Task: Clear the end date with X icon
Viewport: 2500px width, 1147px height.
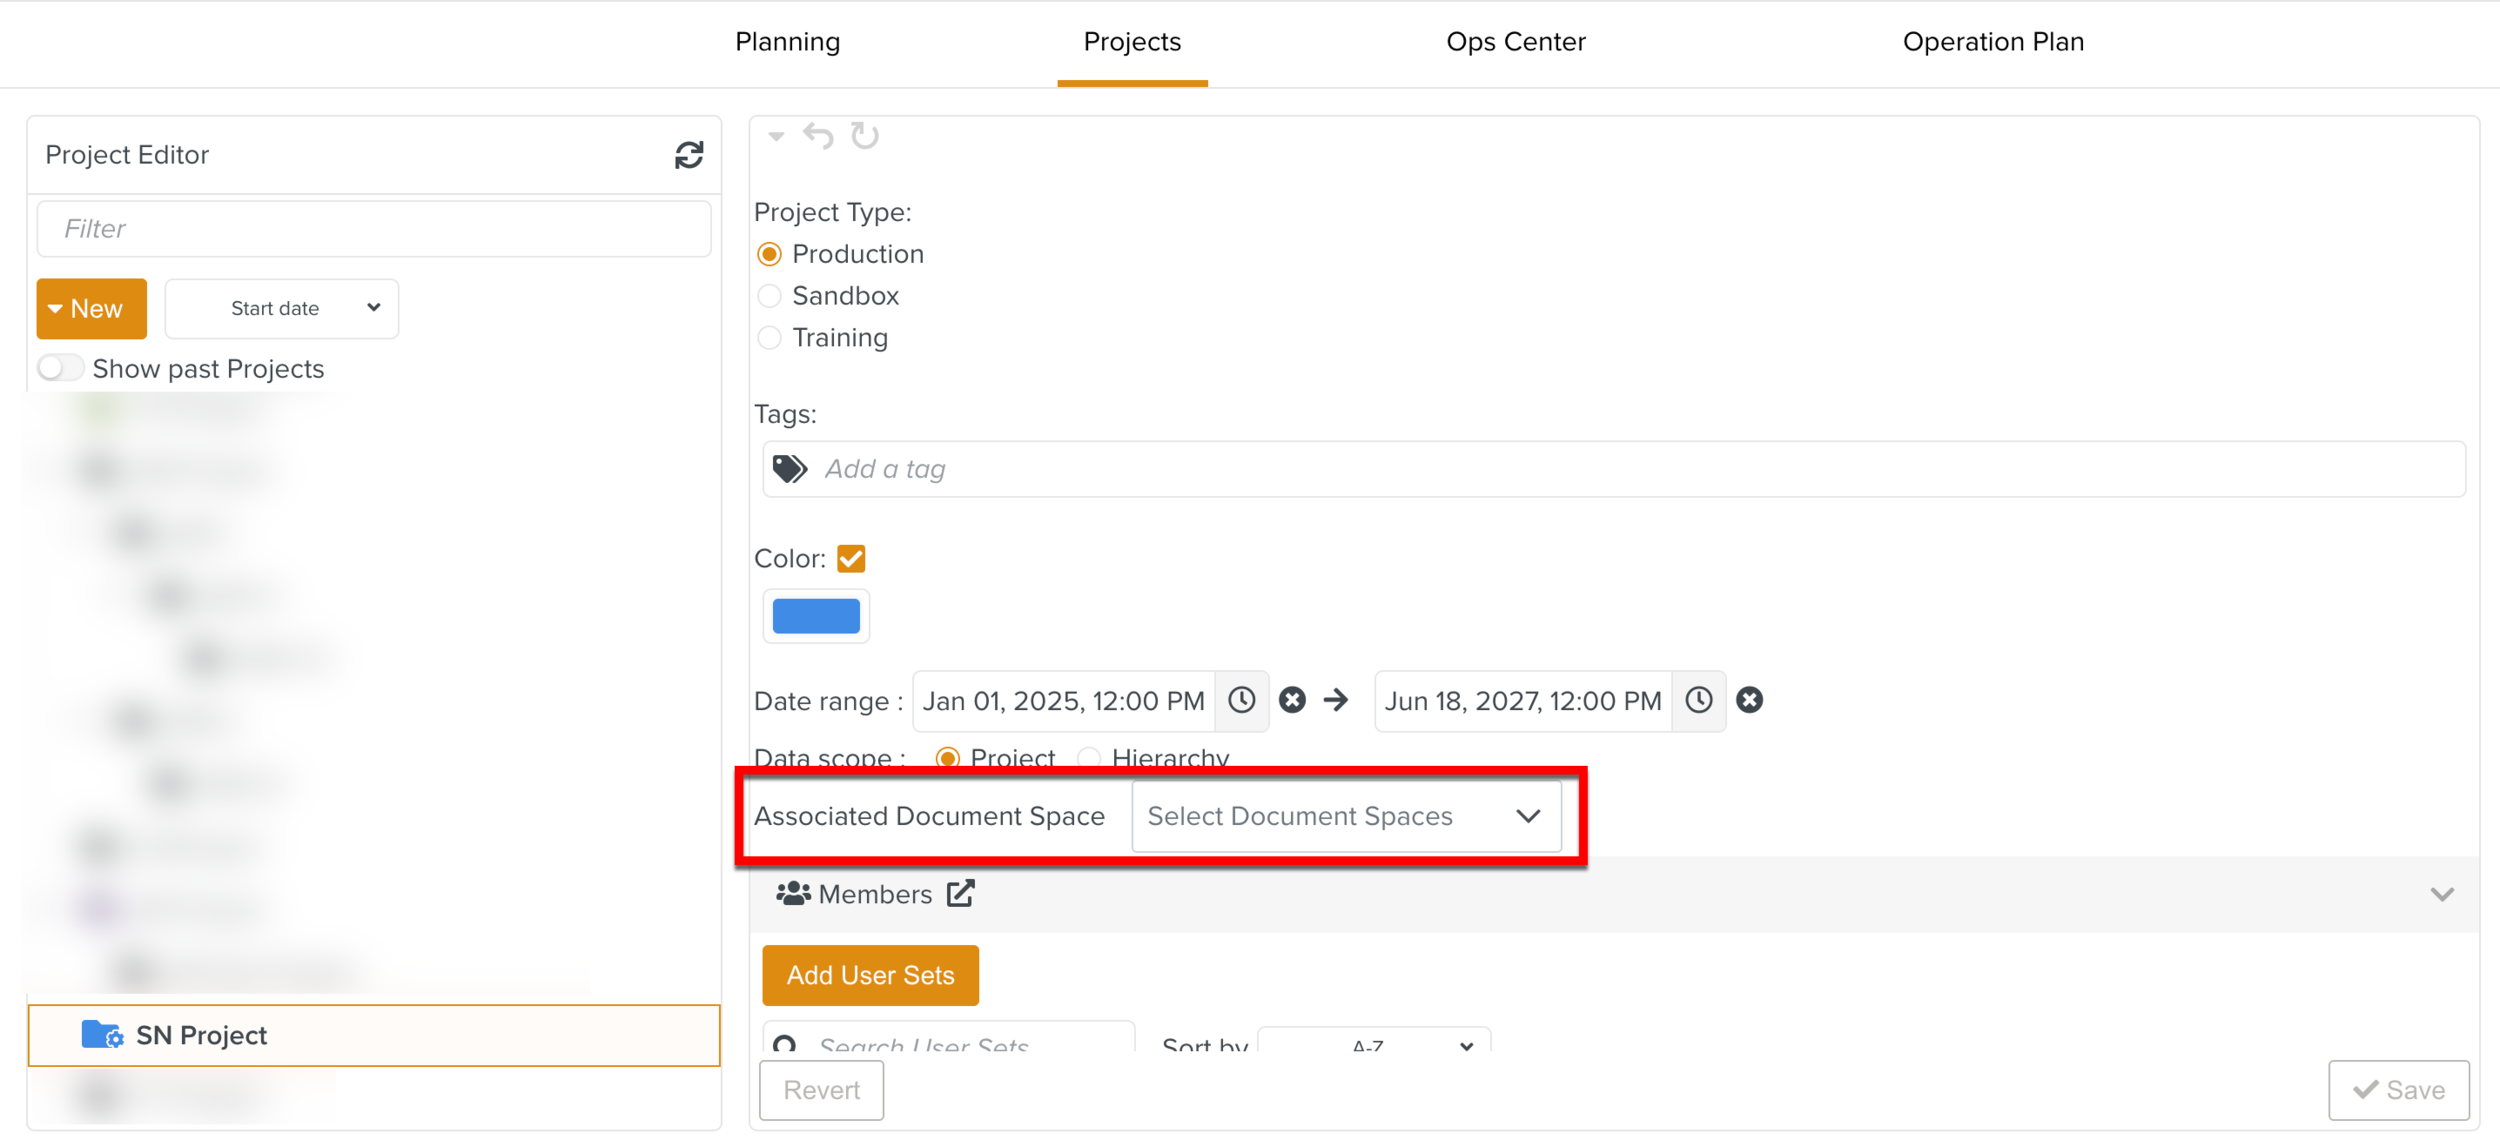Action: 1749,700
